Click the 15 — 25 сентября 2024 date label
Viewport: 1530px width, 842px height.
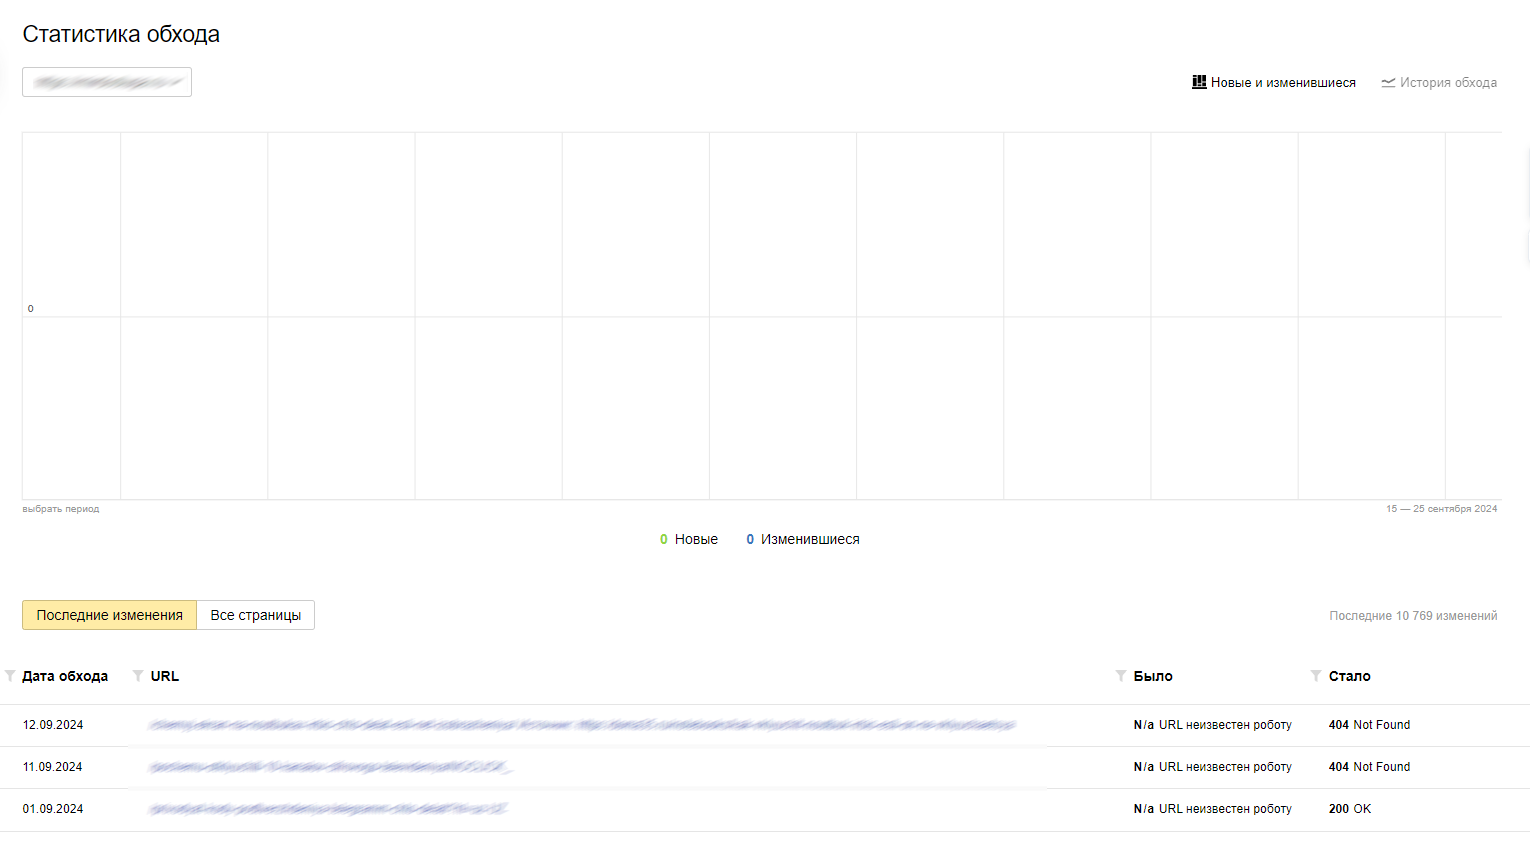click(x=1441, y=509)
